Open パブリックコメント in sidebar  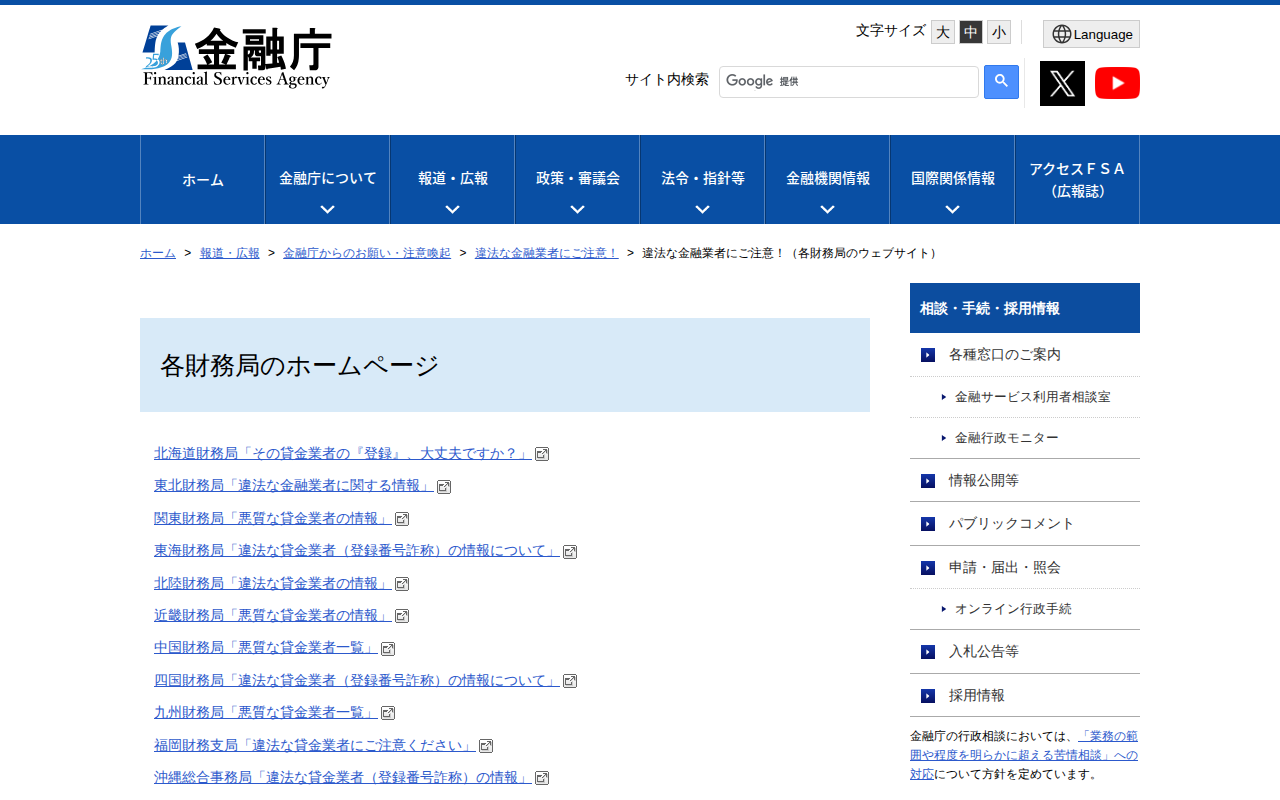(x=1025, y=524)
